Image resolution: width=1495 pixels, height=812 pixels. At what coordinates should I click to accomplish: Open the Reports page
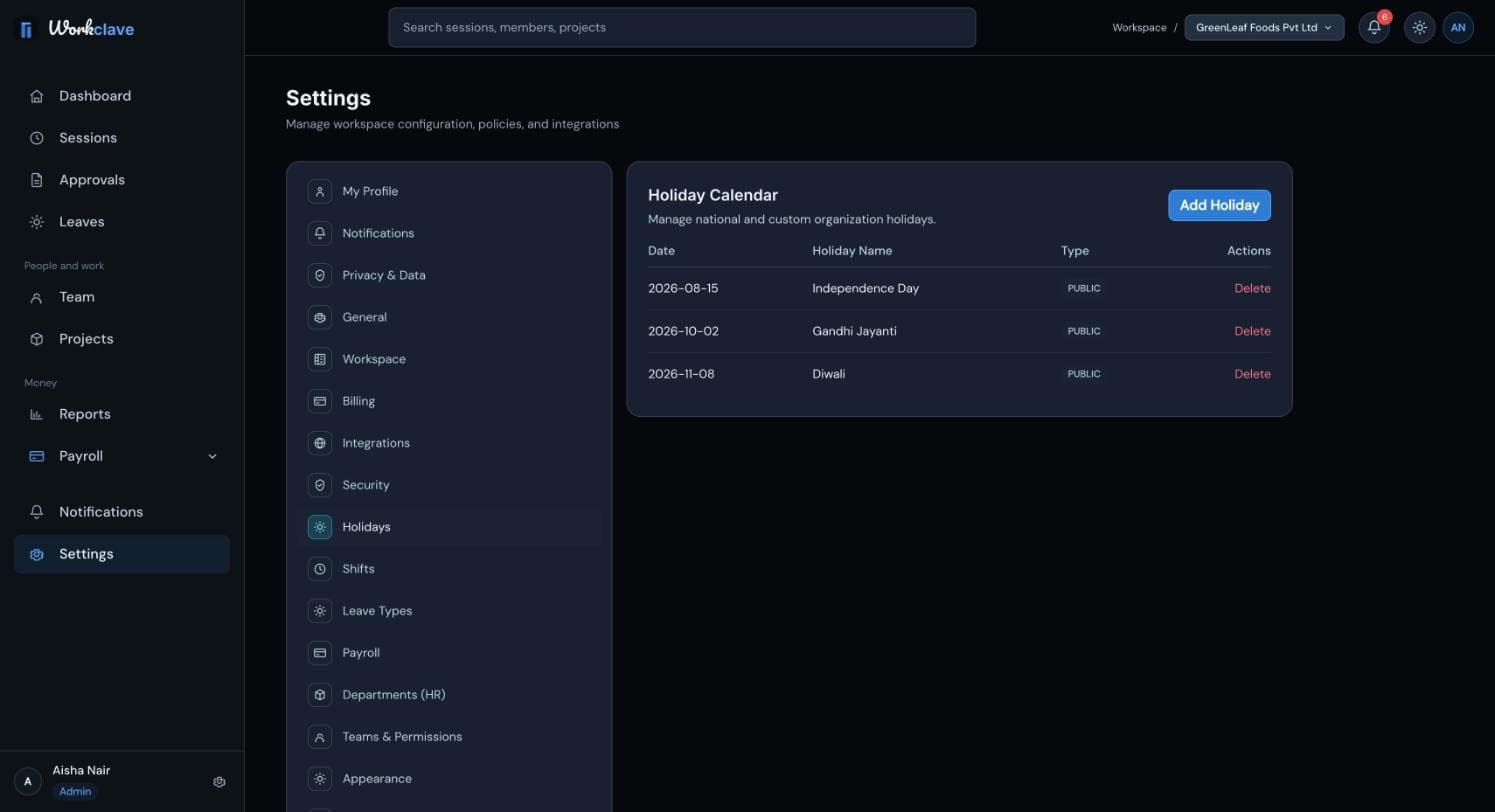click(122, 414)
